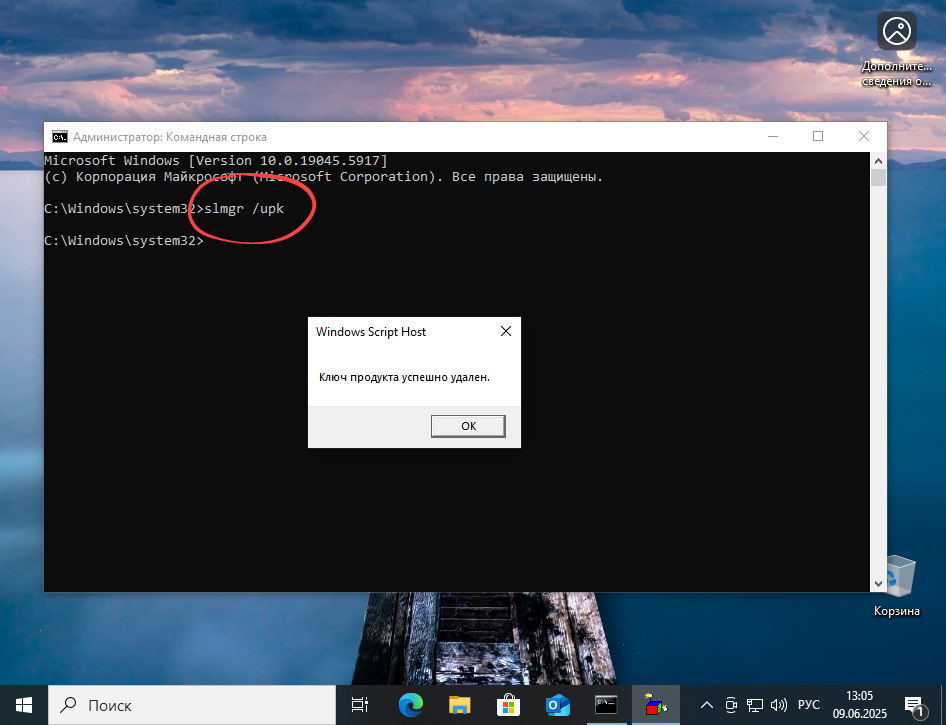The image size is (946, 725).
Task: Launch Microsoft Edge from the taskbar
Action: coord(409,705)
